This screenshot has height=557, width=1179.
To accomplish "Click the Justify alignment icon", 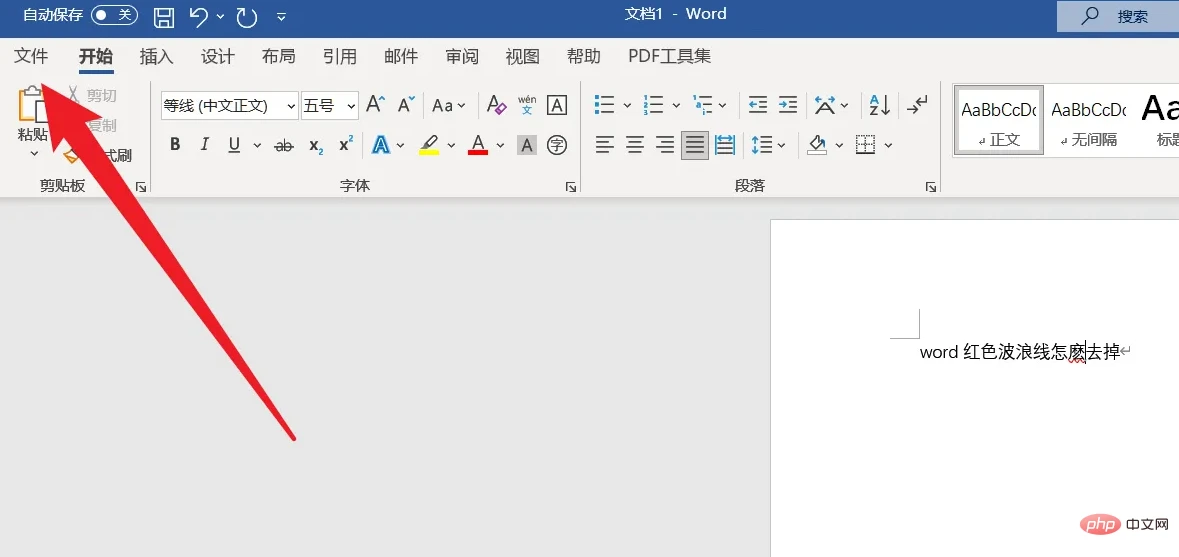I will coord(695,144).
